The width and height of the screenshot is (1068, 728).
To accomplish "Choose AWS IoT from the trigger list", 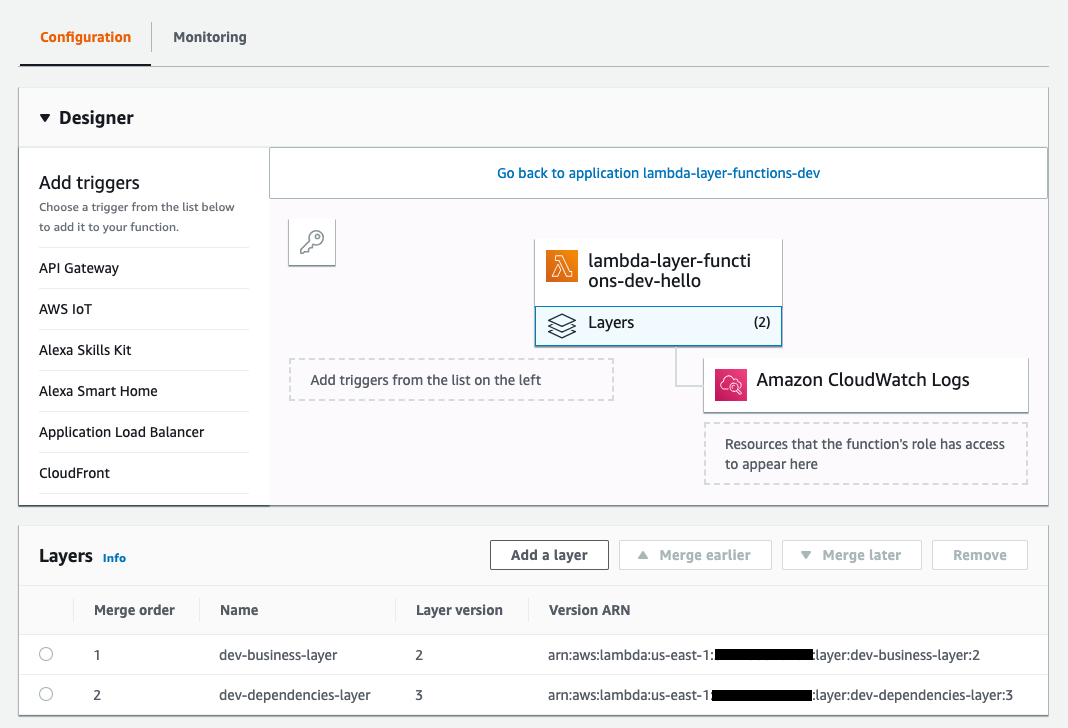I will coord(65,309).
